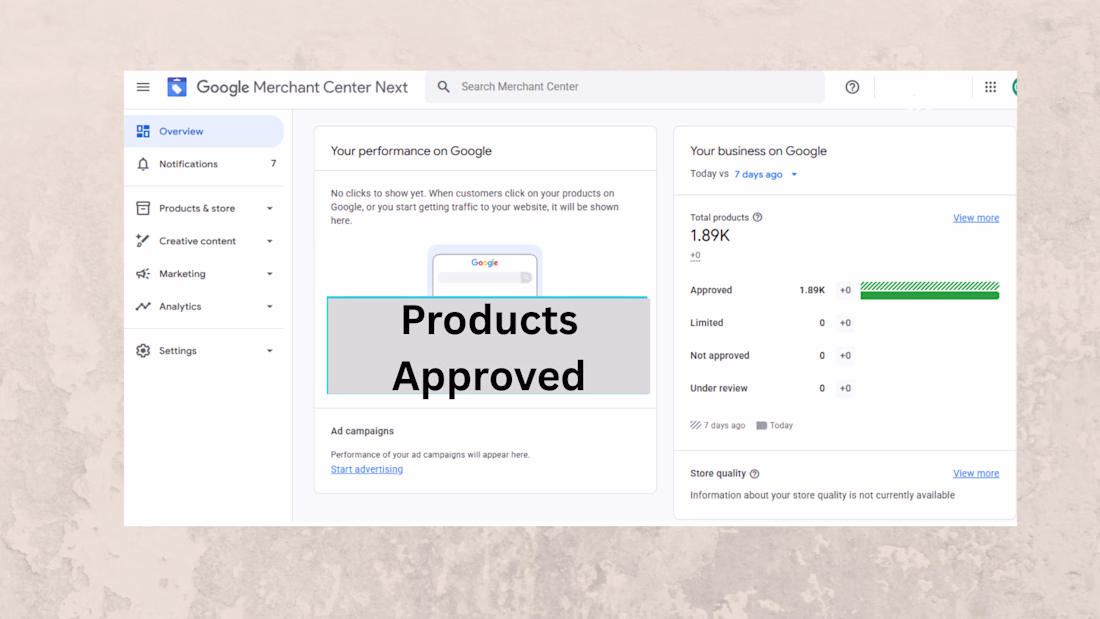
Task: Click the Overview dashboard icon
Action: (143, 131)
